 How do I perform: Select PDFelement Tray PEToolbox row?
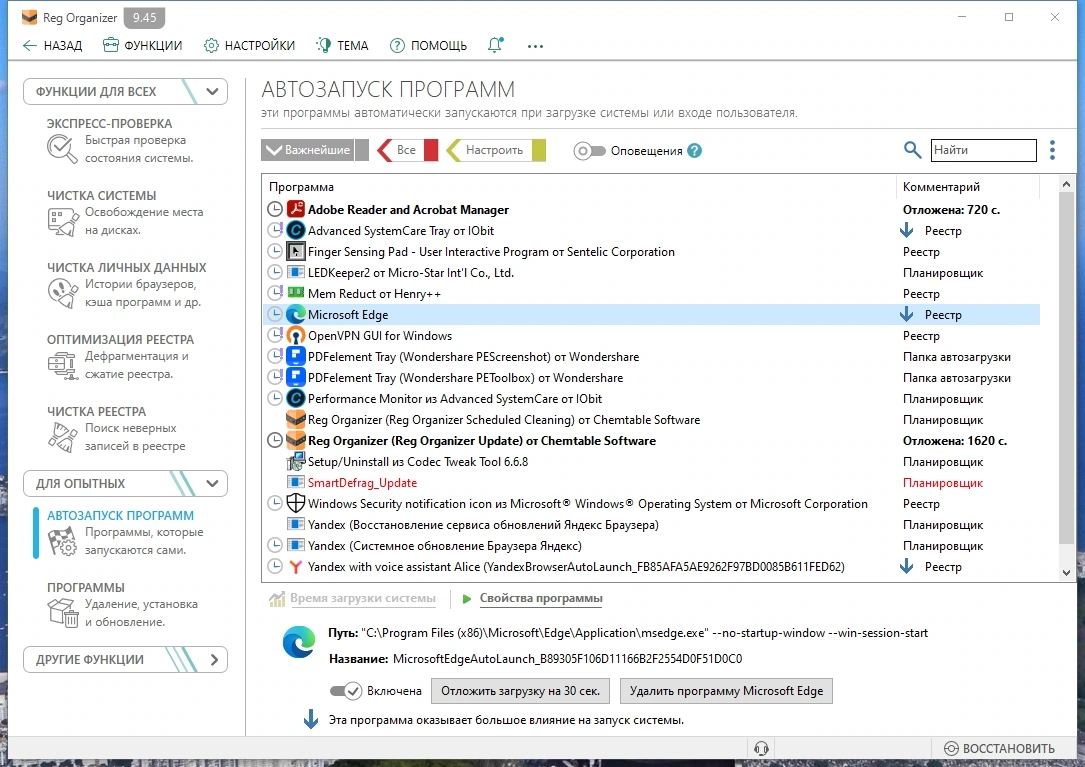[651, 377]
